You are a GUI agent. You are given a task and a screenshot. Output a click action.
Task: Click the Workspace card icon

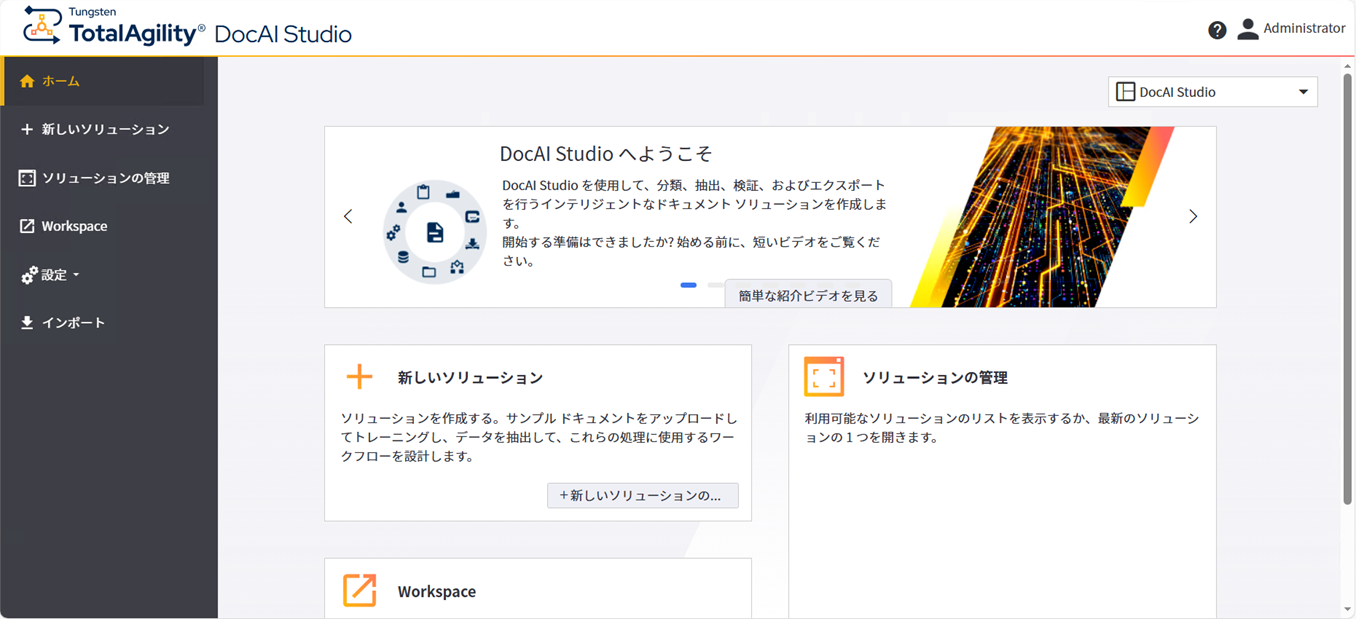(358, 591)
